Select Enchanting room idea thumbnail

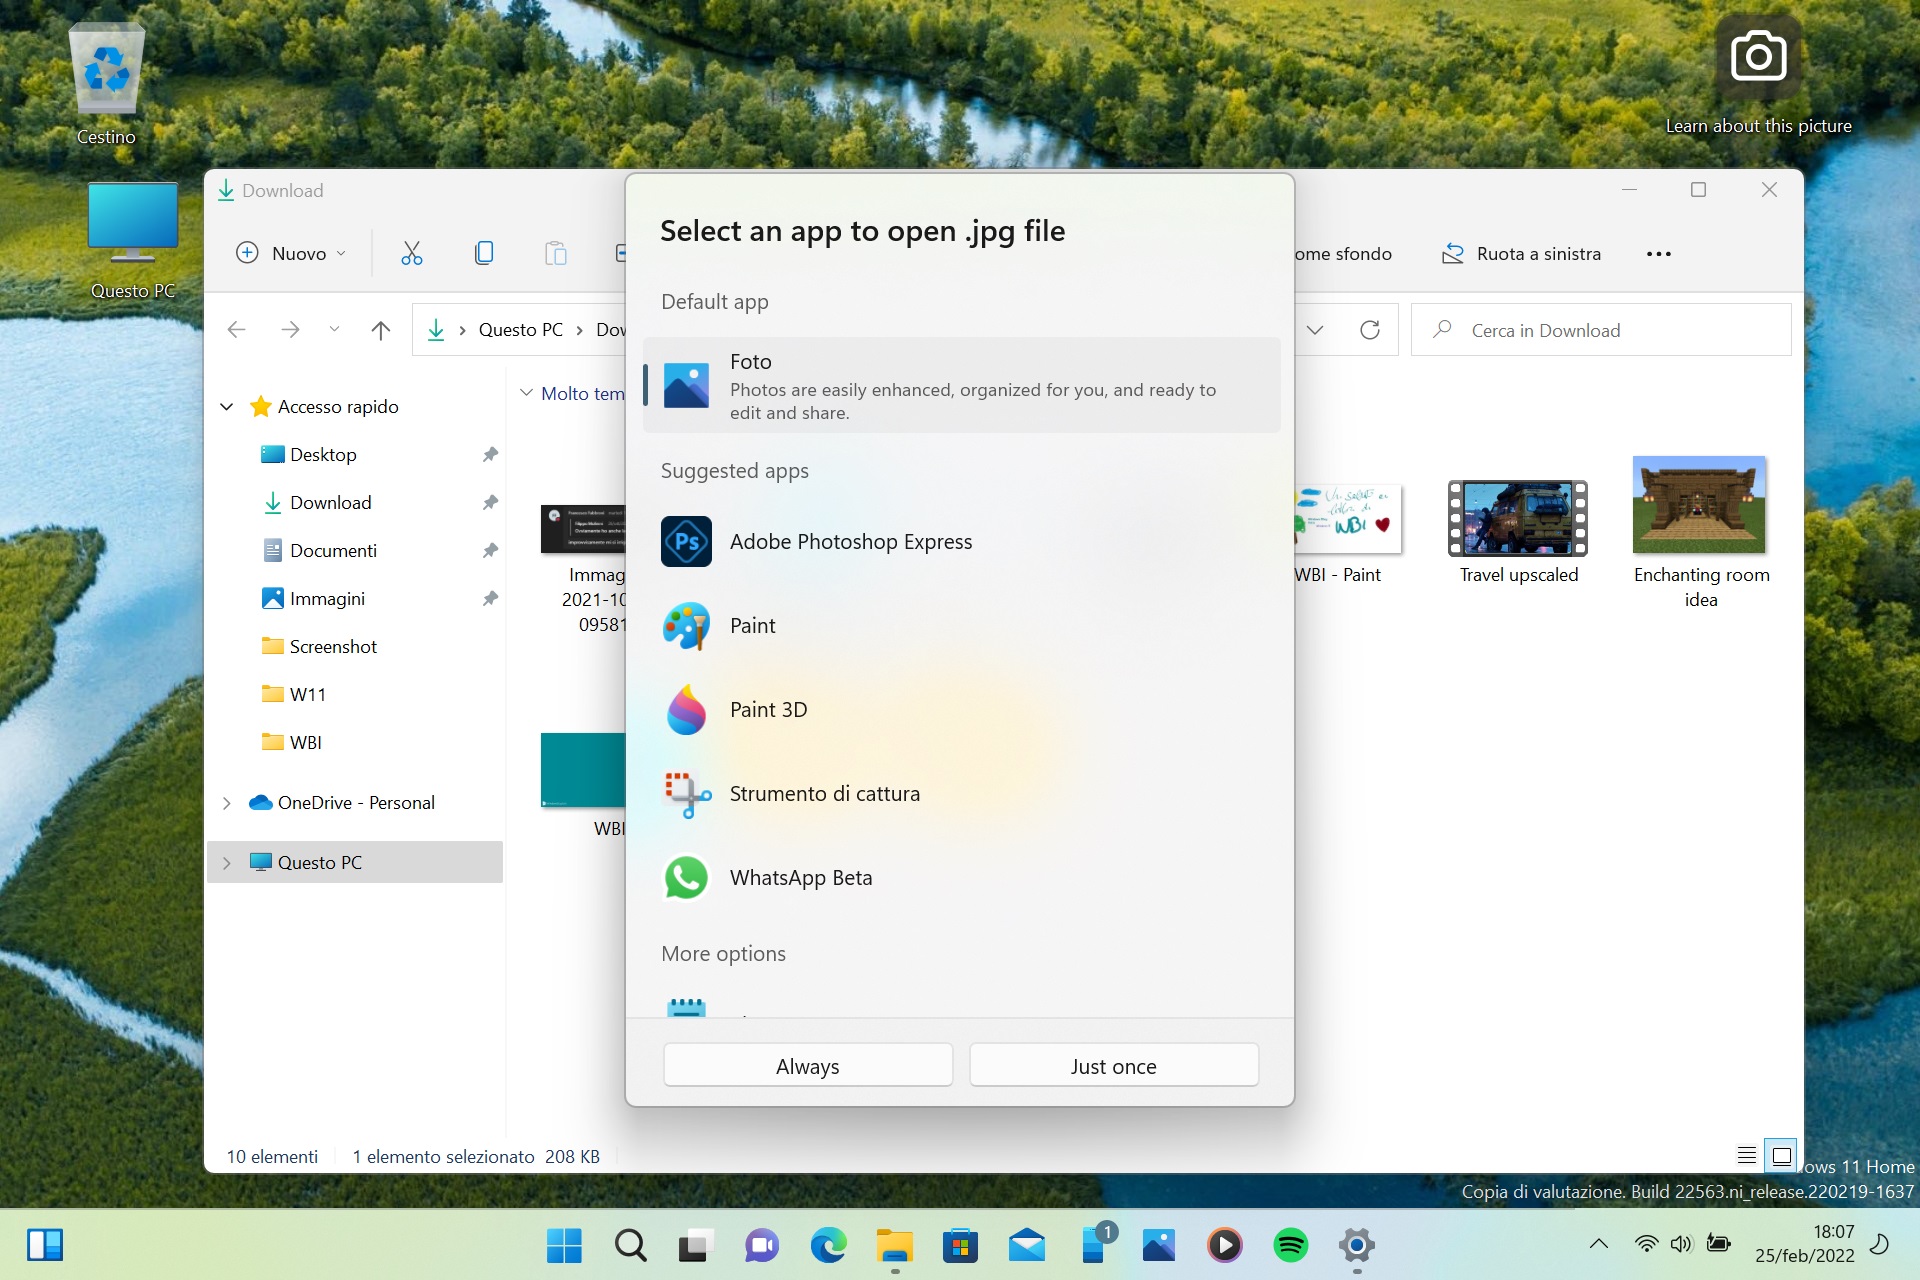point(1700,505)
